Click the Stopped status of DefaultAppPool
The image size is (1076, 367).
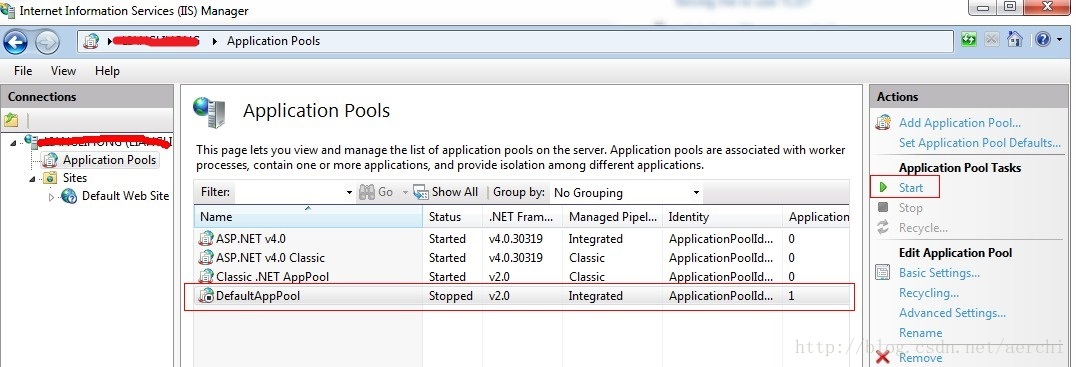pyautogui.click(x=451, y=296)
